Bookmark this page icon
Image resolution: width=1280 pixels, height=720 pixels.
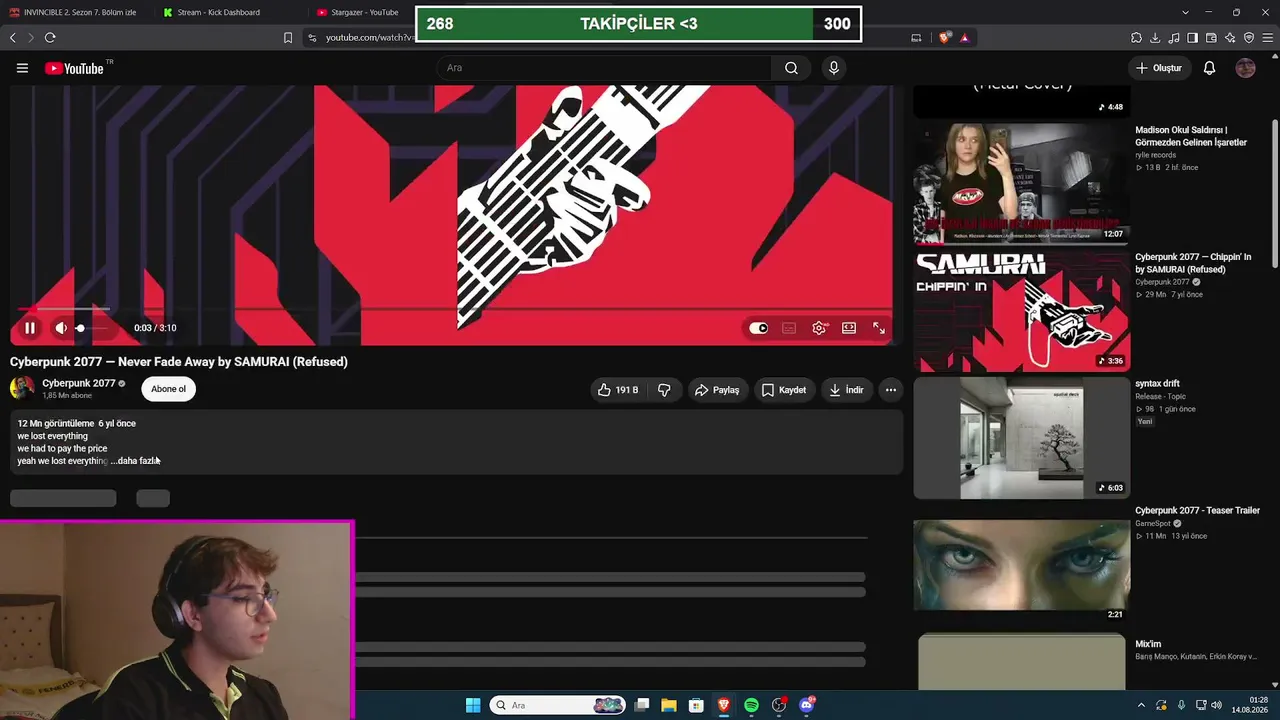tap(288, 38)
